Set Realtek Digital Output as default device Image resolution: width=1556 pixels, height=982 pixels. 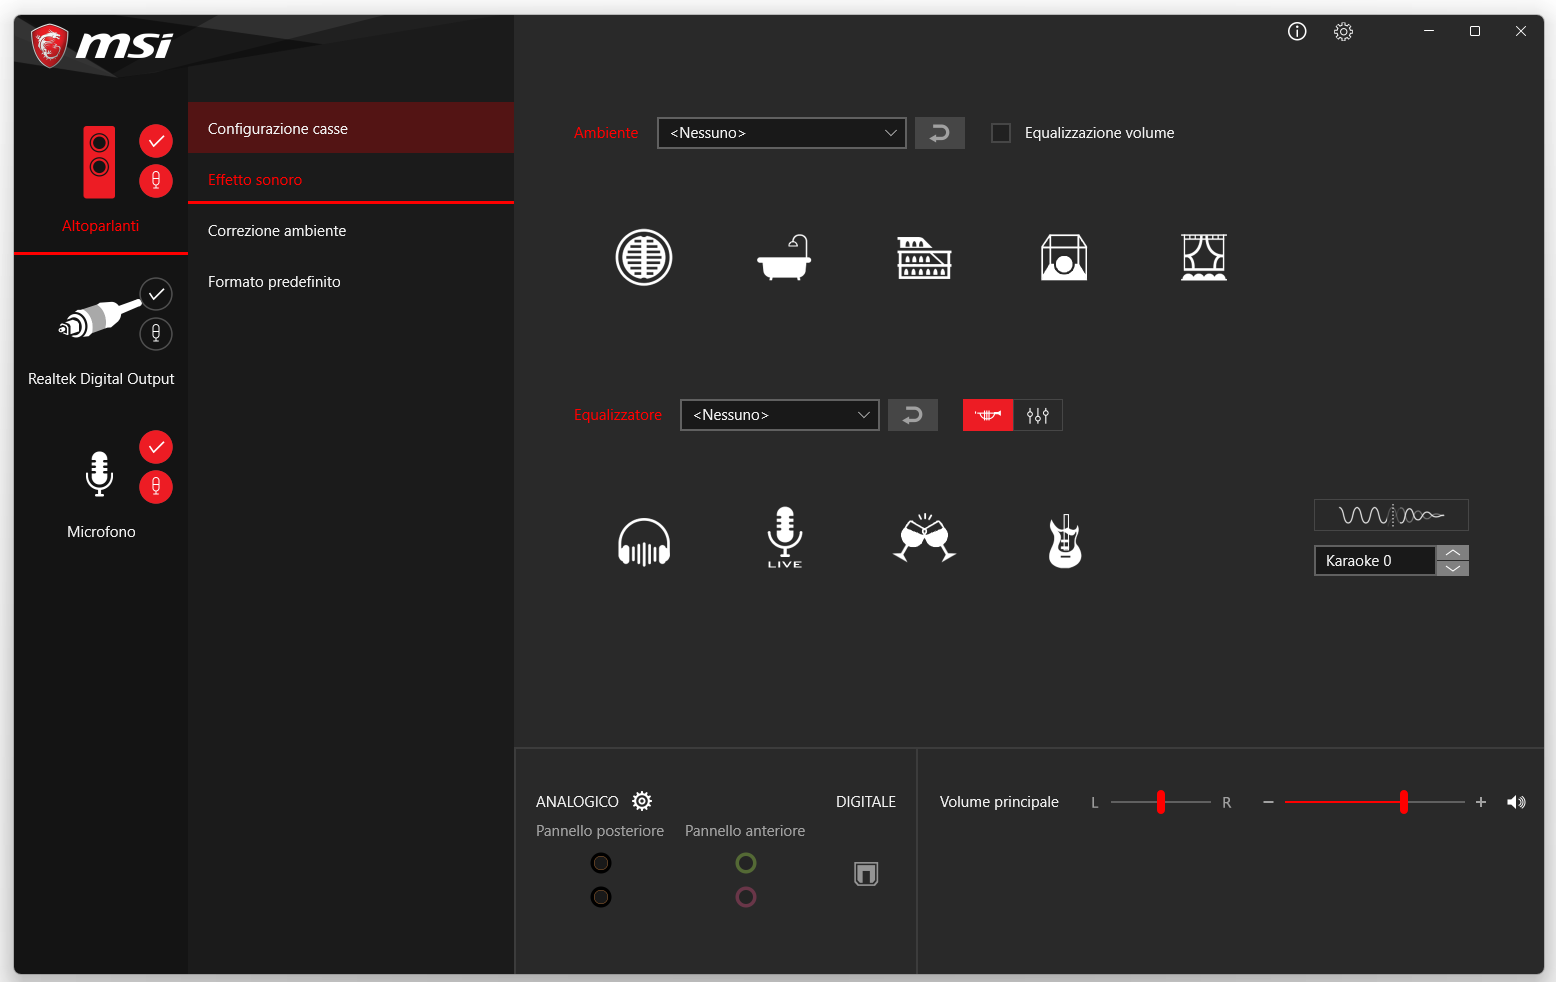tap(156, 294)
